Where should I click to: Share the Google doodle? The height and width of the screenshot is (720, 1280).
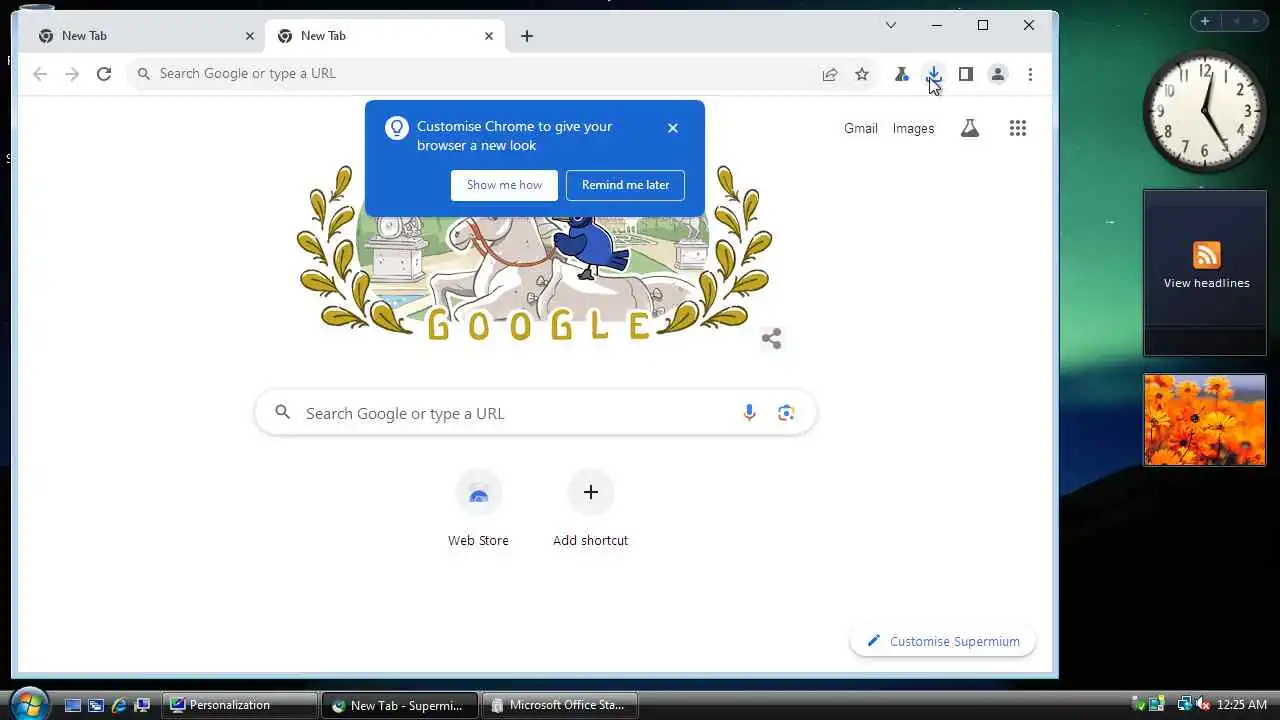(771, 338)
